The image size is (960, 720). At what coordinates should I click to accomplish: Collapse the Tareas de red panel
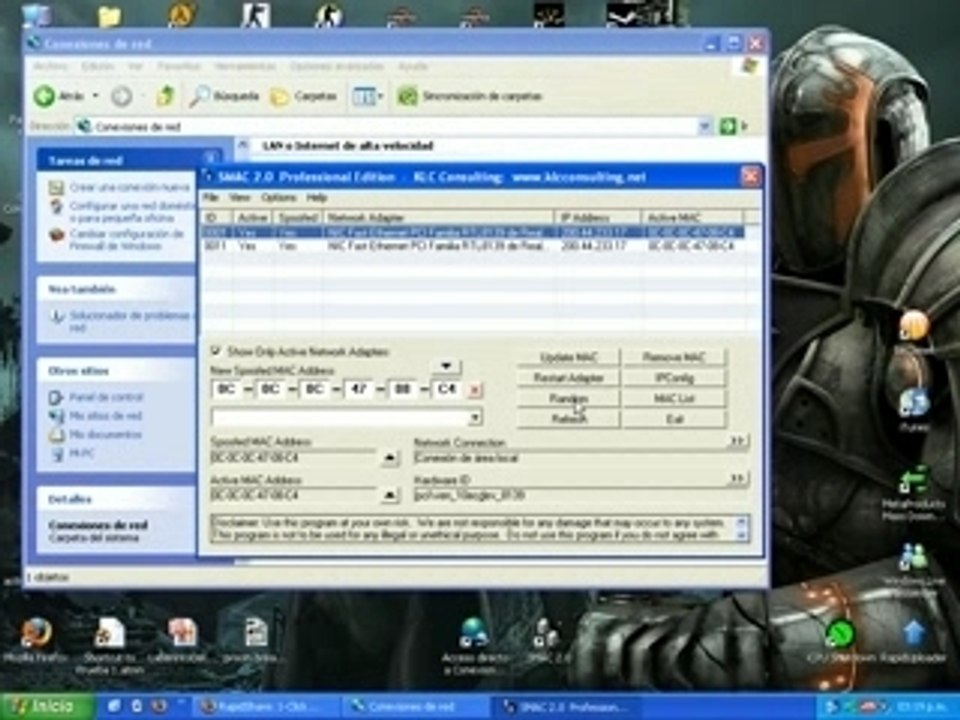pos(211,160)
